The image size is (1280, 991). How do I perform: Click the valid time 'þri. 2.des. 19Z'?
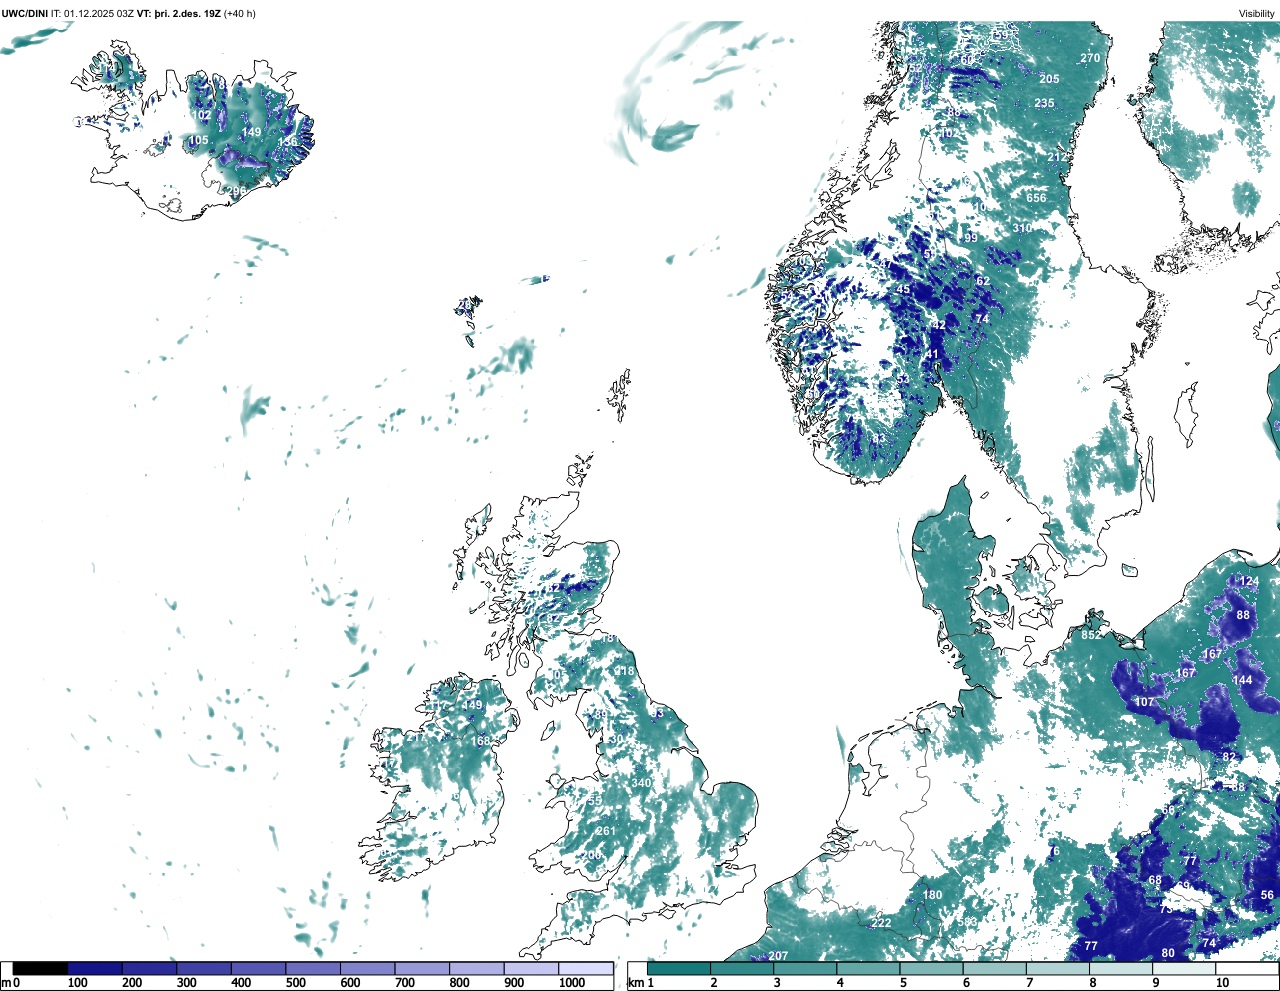click(187, 14)
